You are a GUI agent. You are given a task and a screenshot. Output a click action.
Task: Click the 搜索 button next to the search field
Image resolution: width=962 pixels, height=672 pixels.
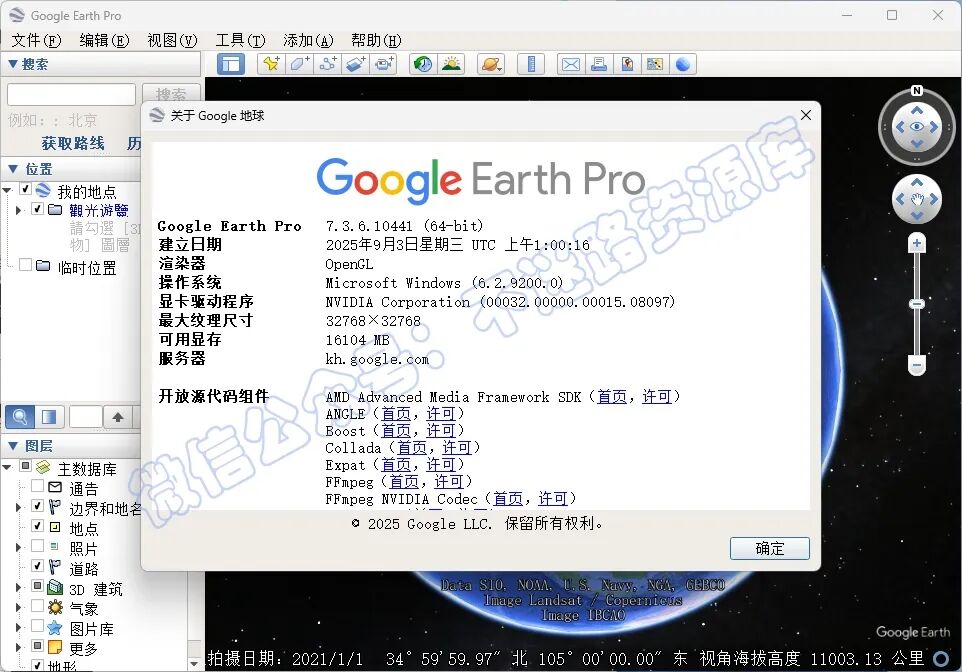[171, 95]
